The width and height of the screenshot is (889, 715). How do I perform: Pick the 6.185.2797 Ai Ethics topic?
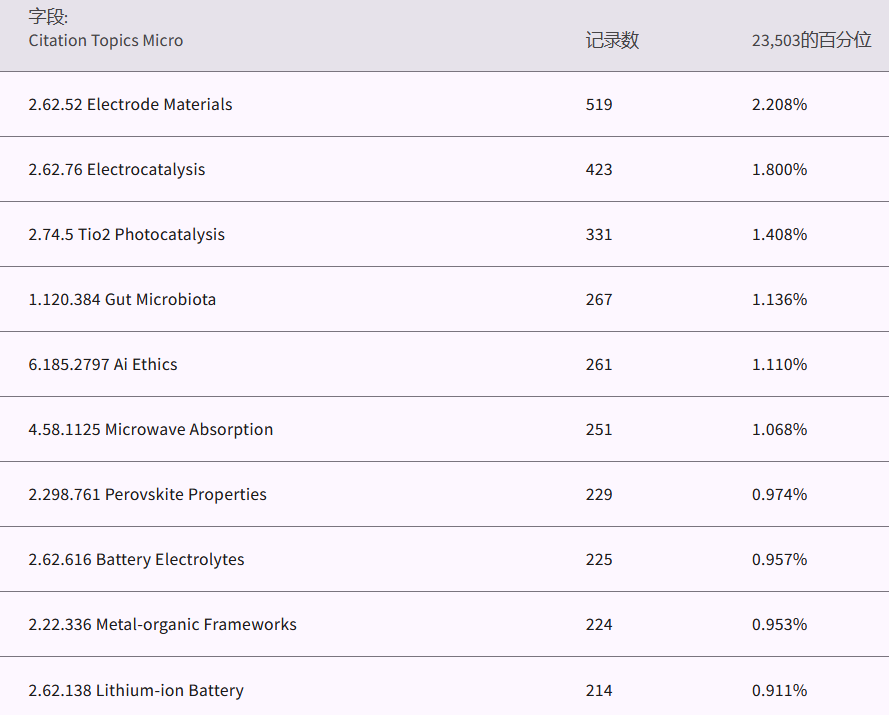click(x=103, y=365)
